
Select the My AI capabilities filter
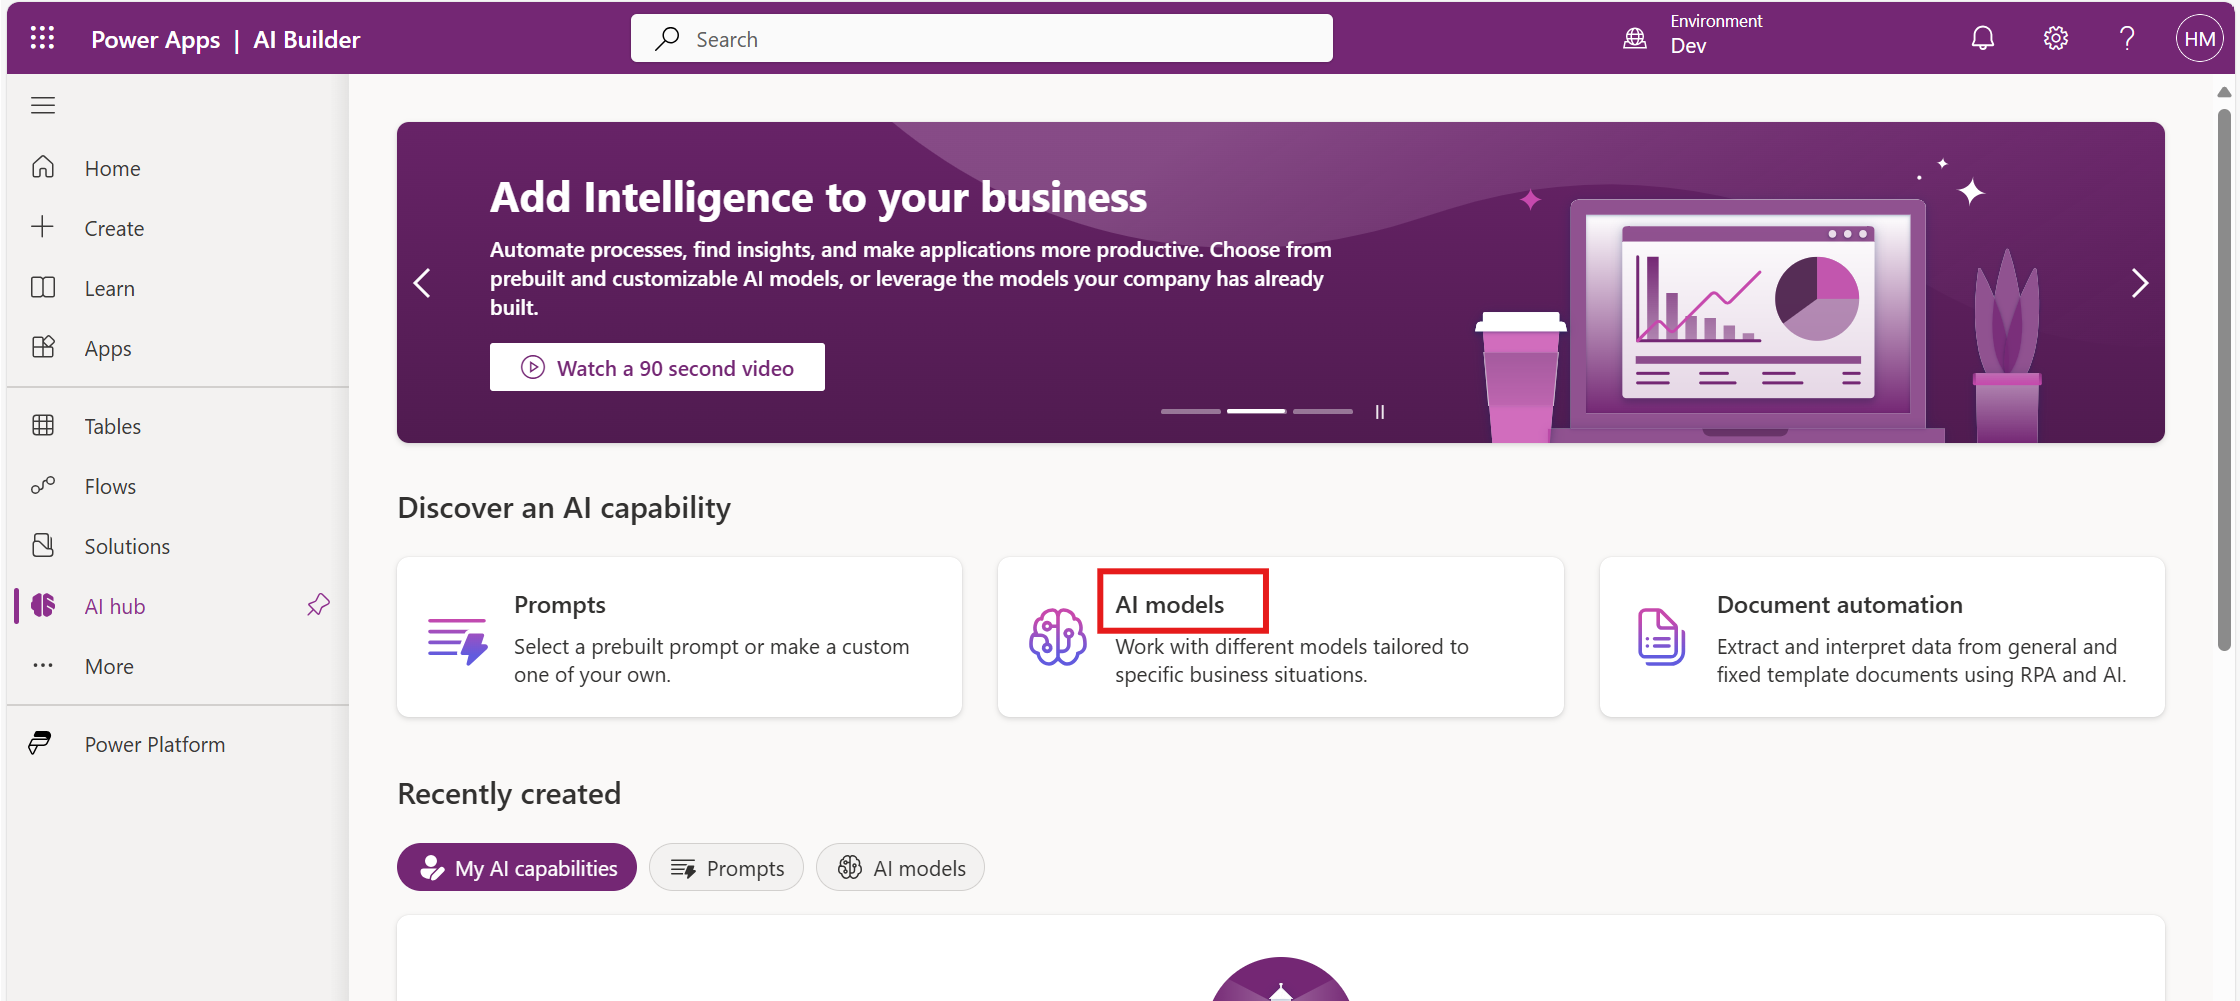coord(517,868)
